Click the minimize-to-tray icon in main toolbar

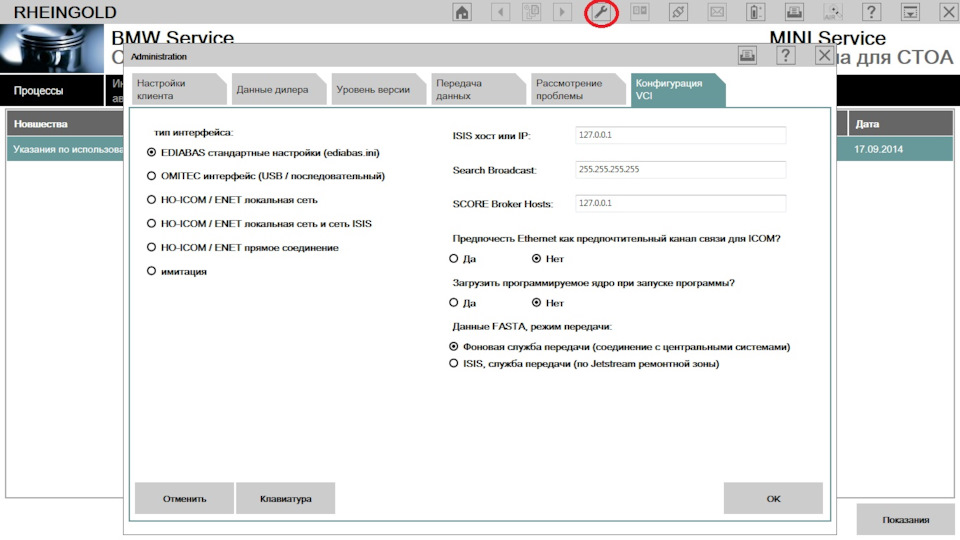point(910,12)
